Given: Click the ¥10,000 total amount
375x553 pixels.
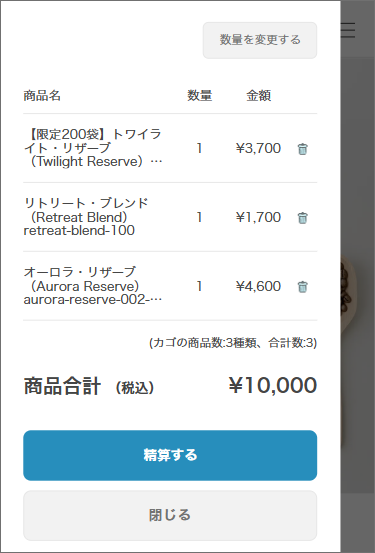Looking at the screenshot, I should coord(273,385).
